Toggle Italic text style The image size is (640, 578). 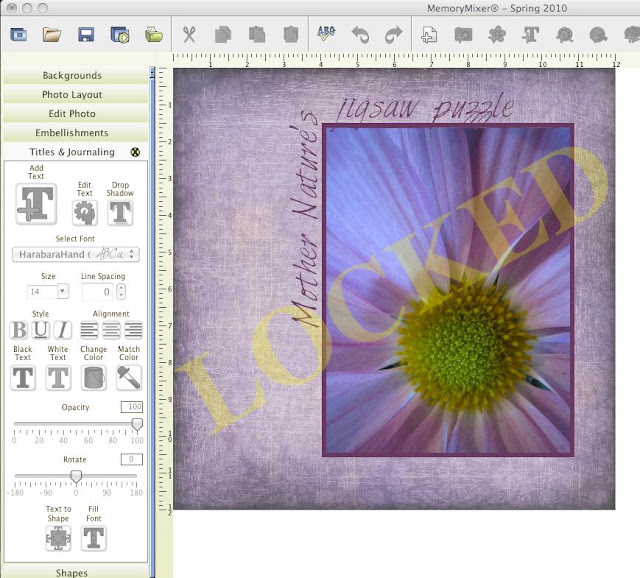tap(62, 330)
